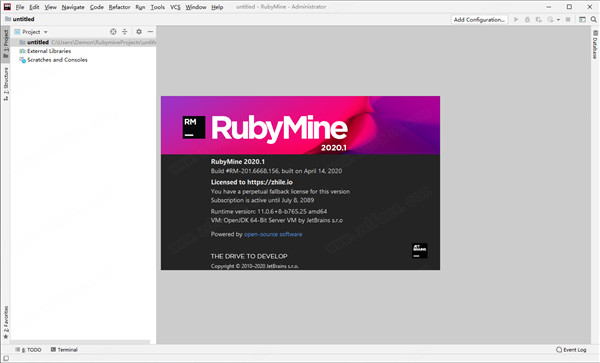This screenshot has width=600, height=363.
Task: Open the Run Anything window icon
Action: pyautogui.click(x=582, y=20)
